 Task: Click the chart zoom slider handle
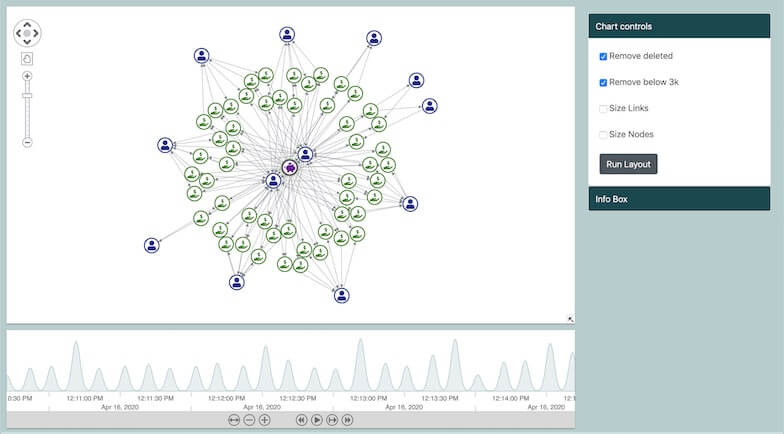coord(27,96)
